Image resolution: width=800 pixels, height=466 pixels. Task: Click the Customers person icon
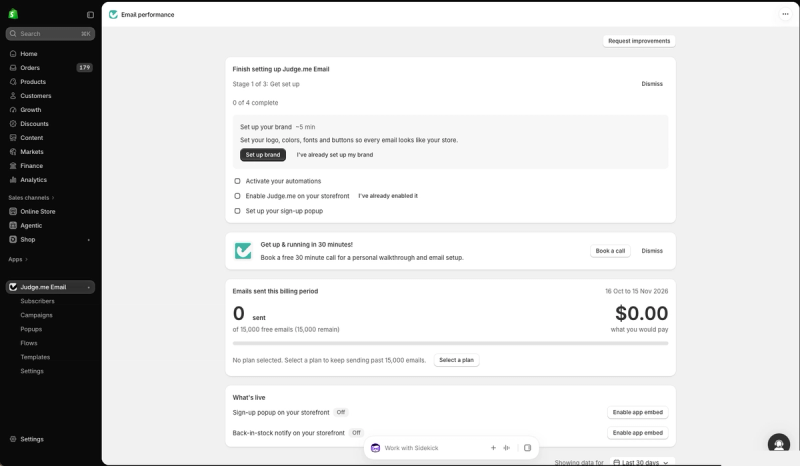point(13,95)
